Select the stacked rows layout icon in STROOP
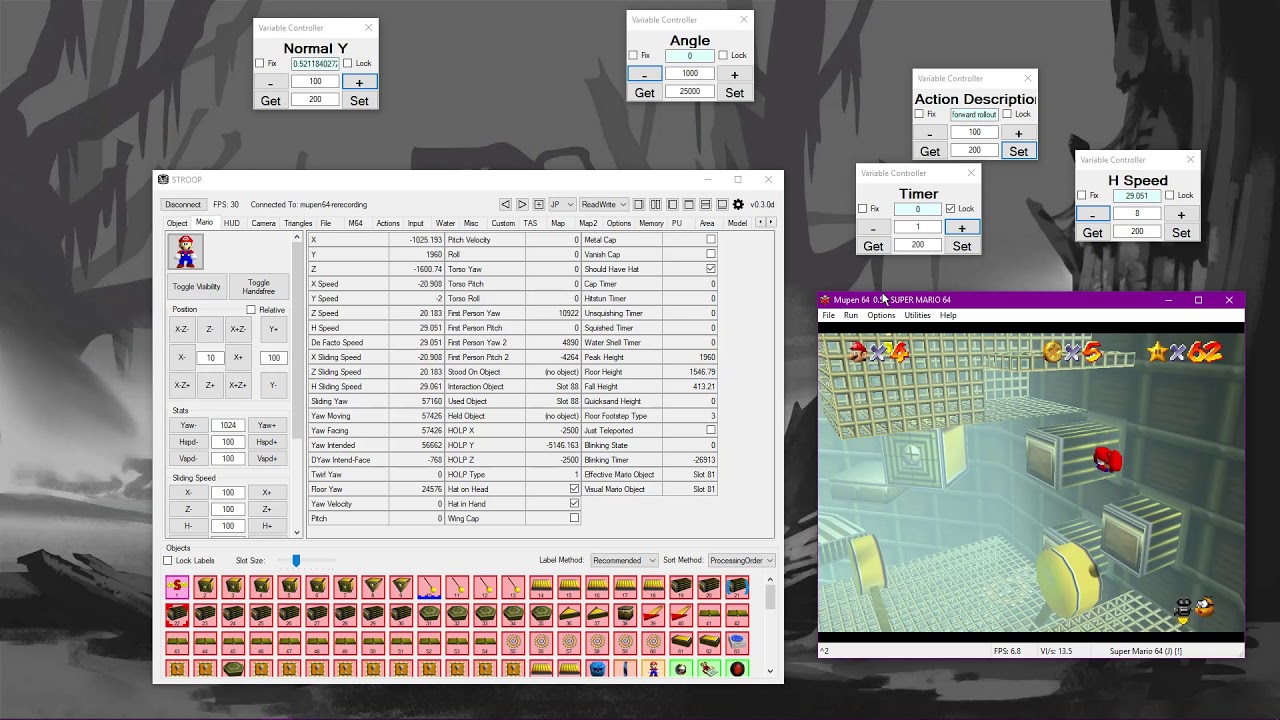 coord(705,204)
